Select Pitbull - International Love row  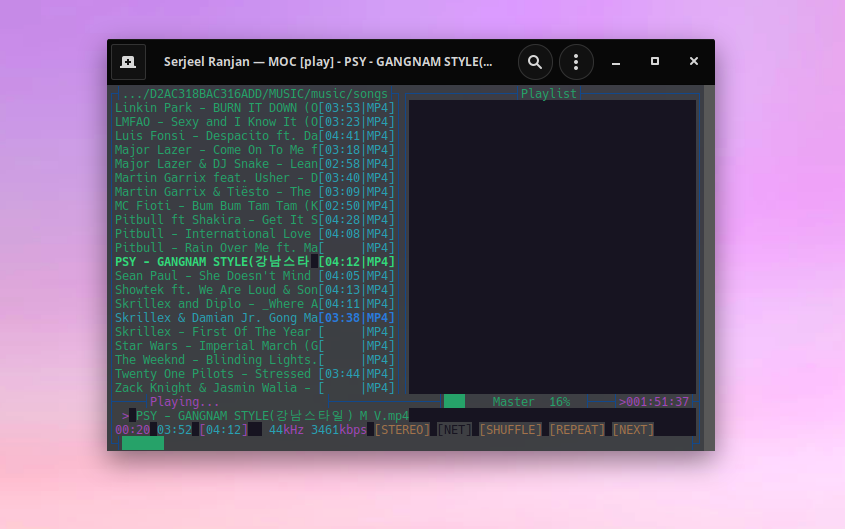click(x=254, y=234)
